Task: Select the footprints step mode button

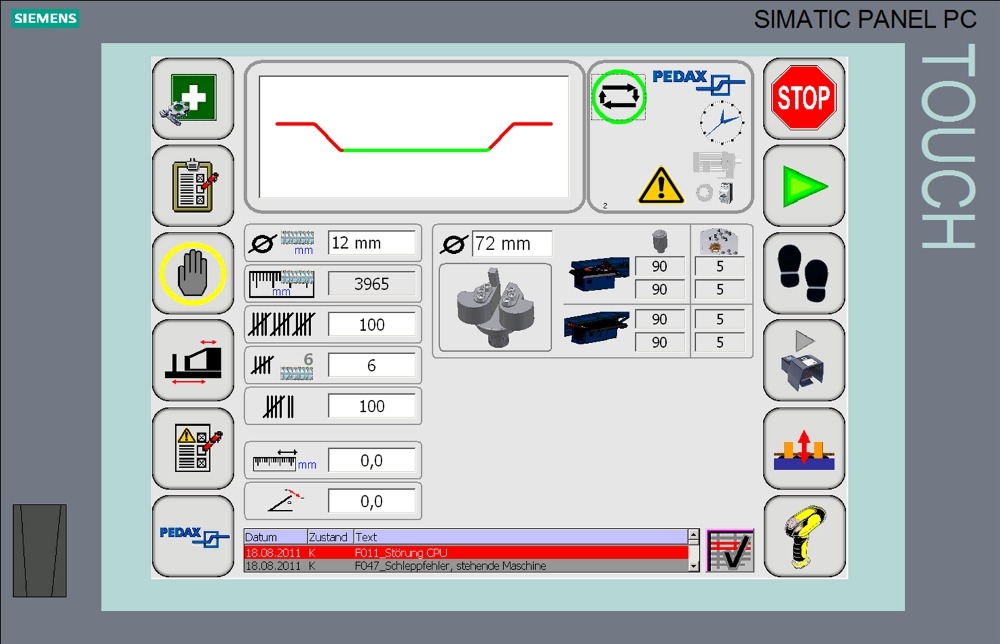Action: click(x=804, y=274)
